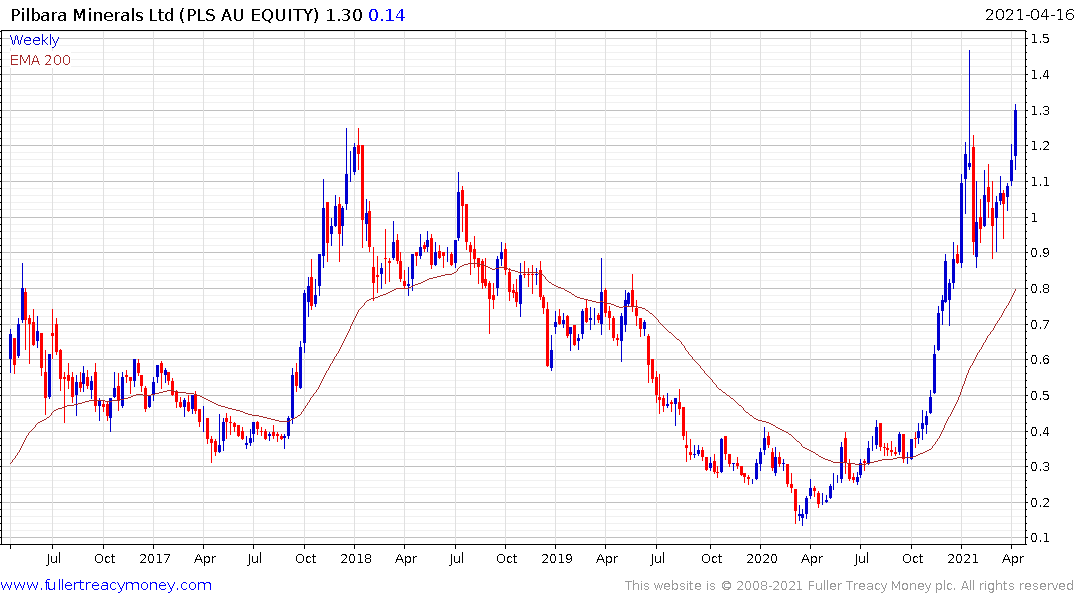The height and width of the screenshot is (600, 1075).
Task: Click the 0.4 price axis label
Action: [1040, 431]
